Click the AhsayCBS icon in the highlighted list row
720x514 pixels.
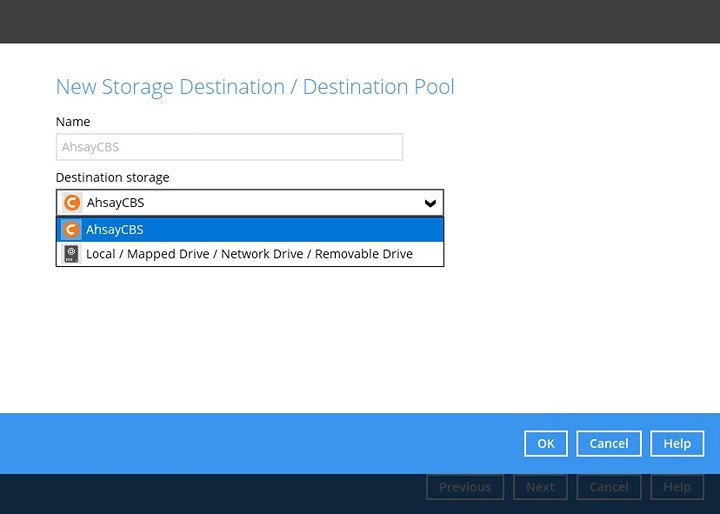[x=71, y=230]
